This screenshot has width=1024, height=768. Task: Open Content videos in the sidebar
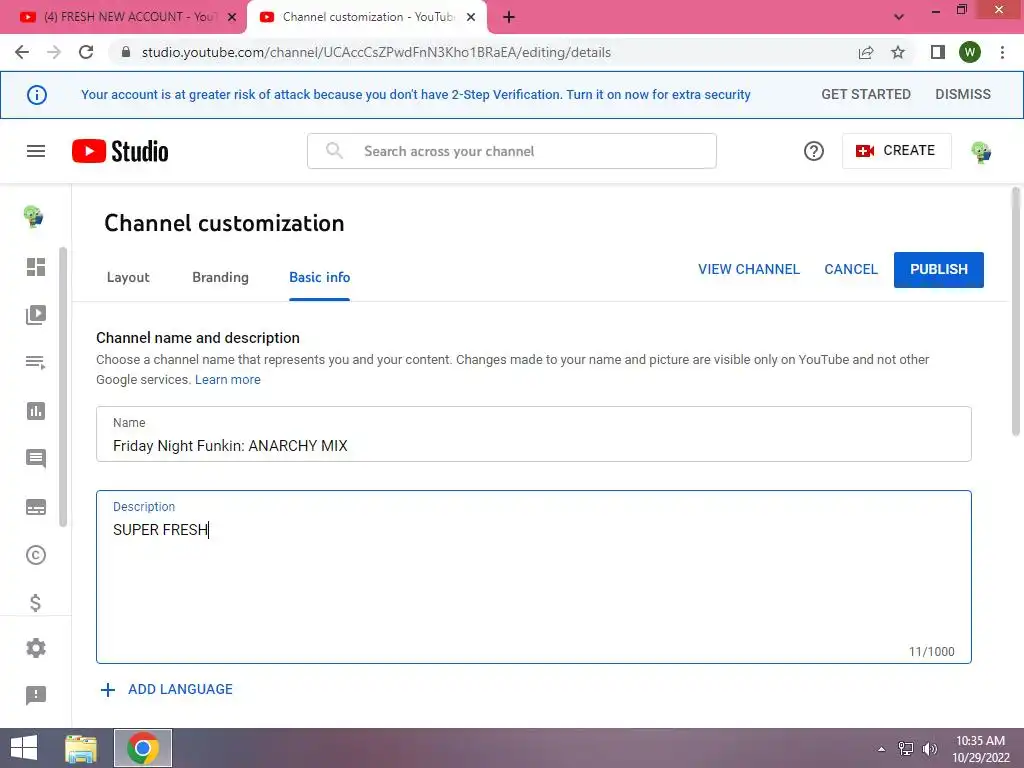pyautogui.click(x=36, y=315)
